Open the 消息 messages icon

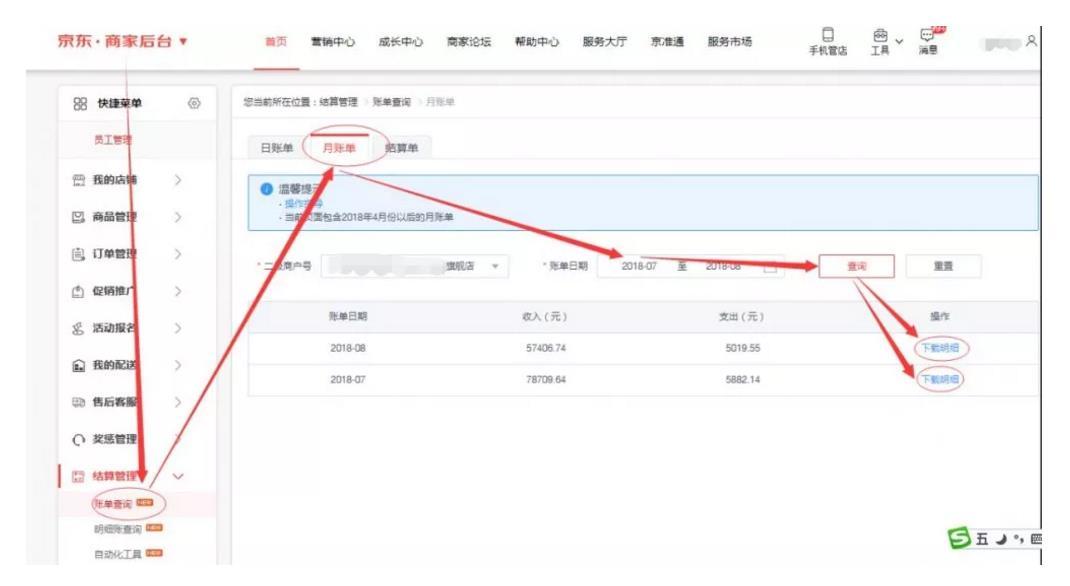tap(927, 35)
